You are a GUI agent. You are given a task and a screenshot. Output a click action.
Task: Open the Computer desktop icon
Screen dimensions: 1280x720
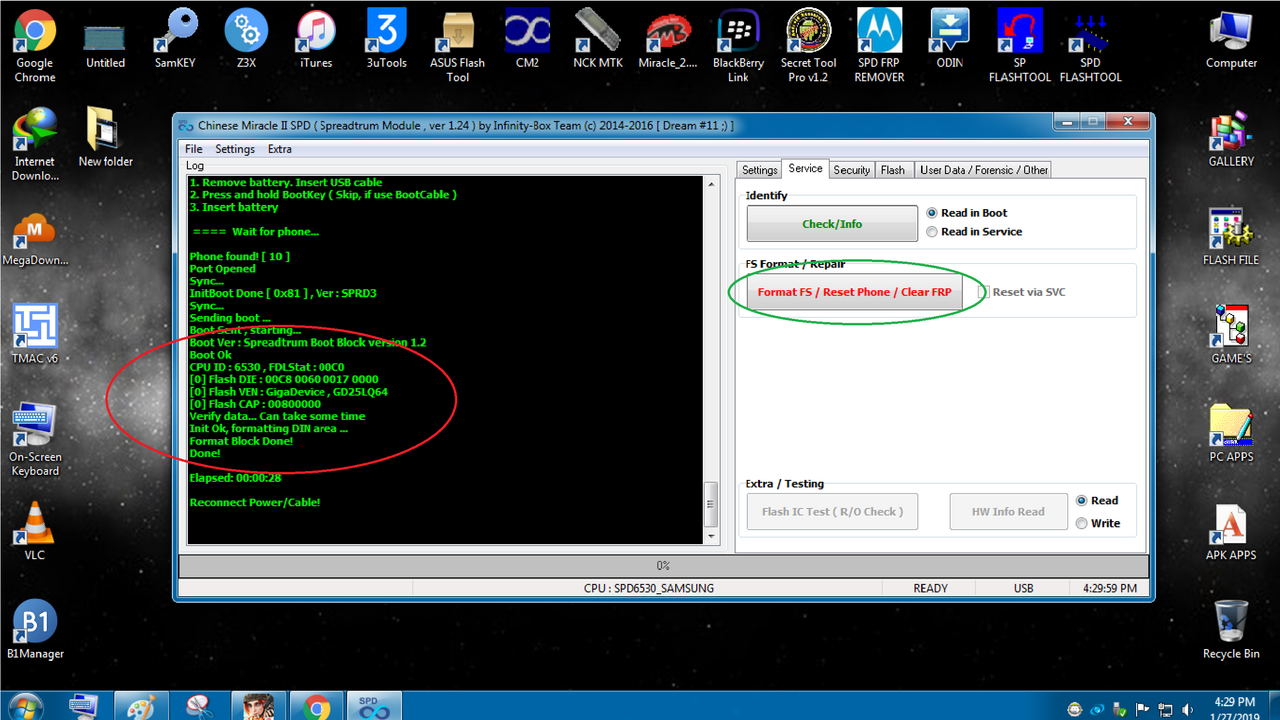[1231, 40]
